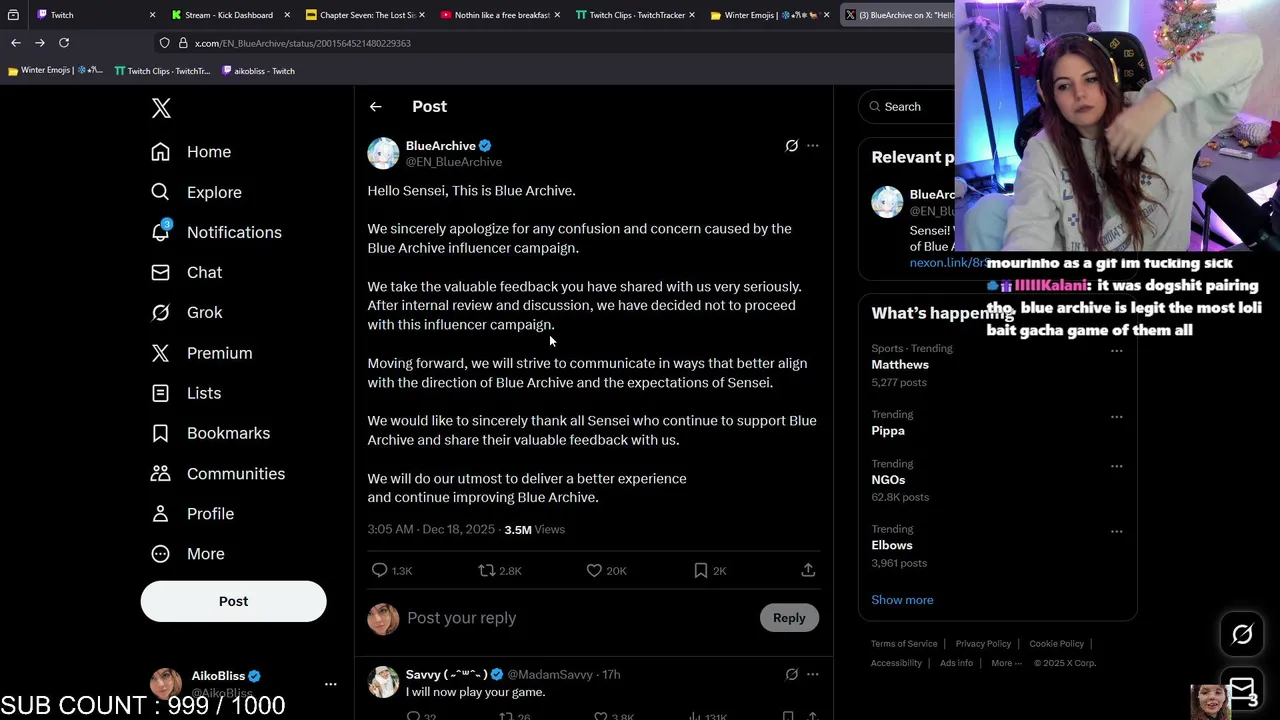The height and width of the screenshot is (720, 1280).
Task: Click the Lists icon
Action: click(160, 393)
